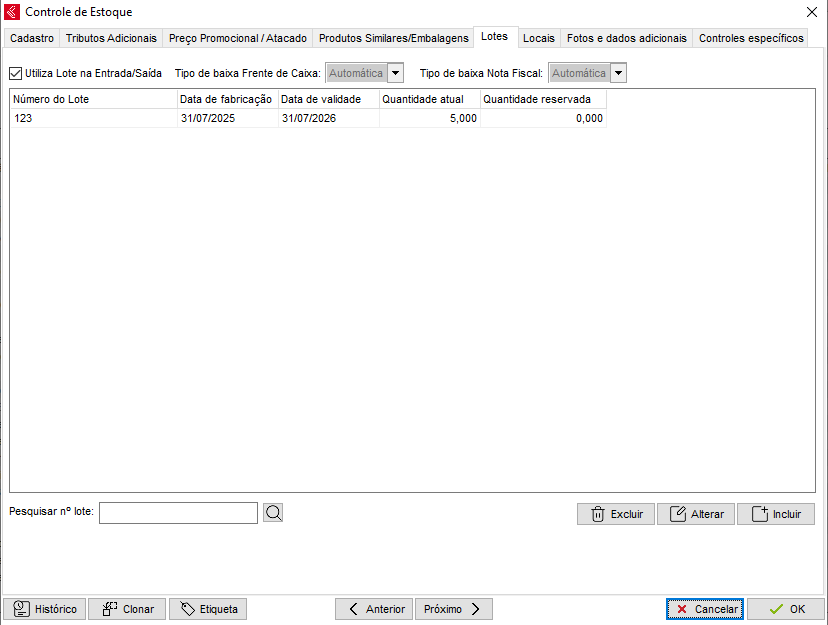This screenshot has height=625, width=828.
Task: Click the Pesquisar nº lote input field
Action: (178, 513)
